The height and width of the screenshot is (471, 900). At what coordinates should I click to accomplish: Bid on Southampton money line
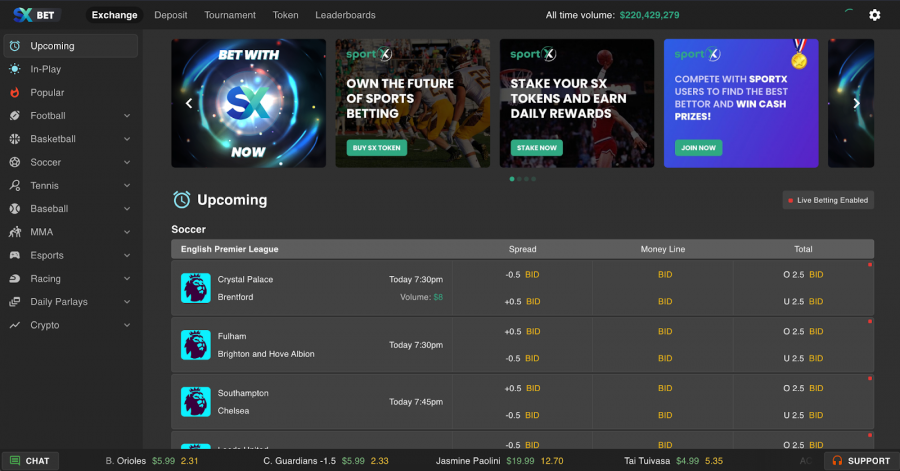[665, 388]
